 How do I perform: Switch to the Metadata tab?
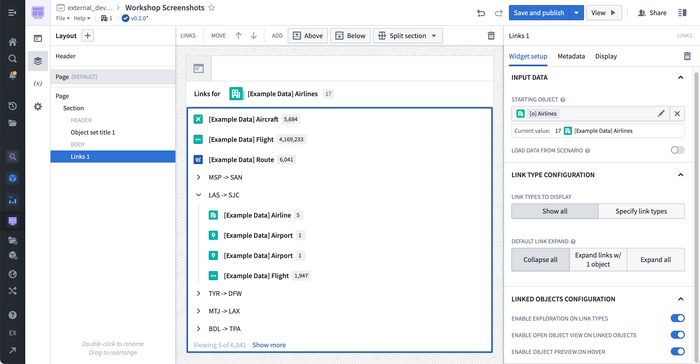(571, 56)
